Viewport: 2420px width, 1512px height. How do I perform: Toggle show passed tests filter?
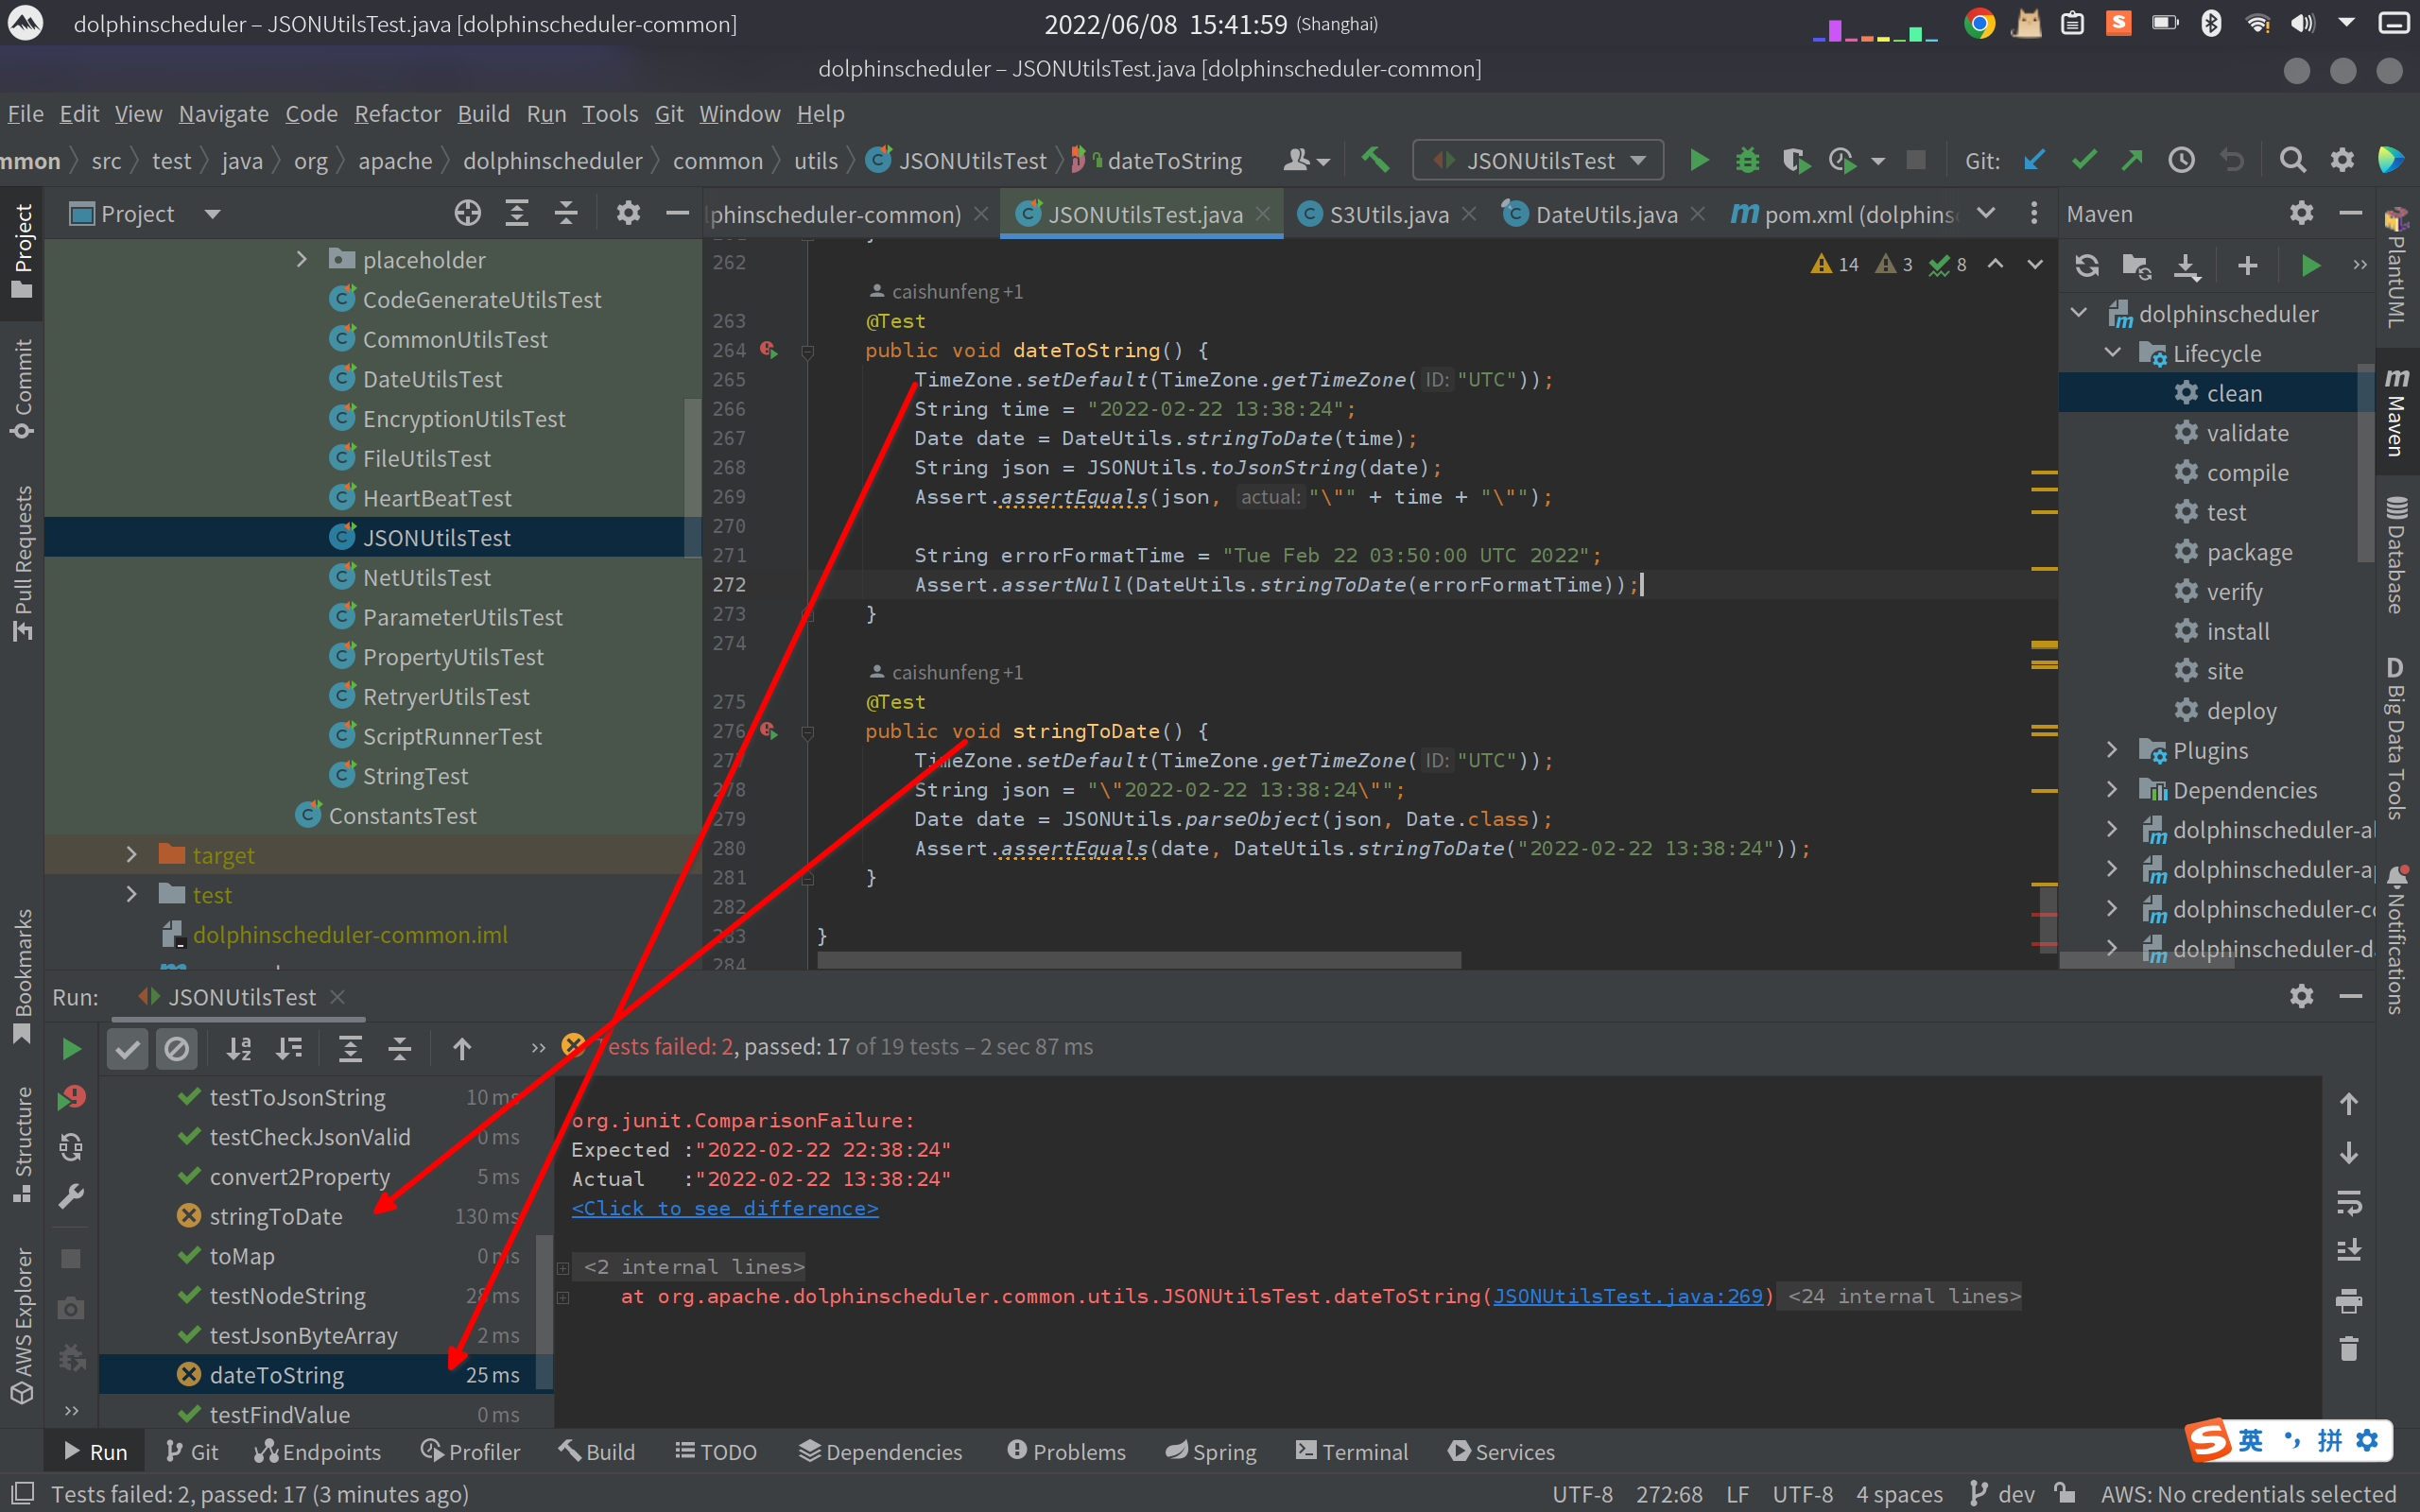(x=127, y=1048)
